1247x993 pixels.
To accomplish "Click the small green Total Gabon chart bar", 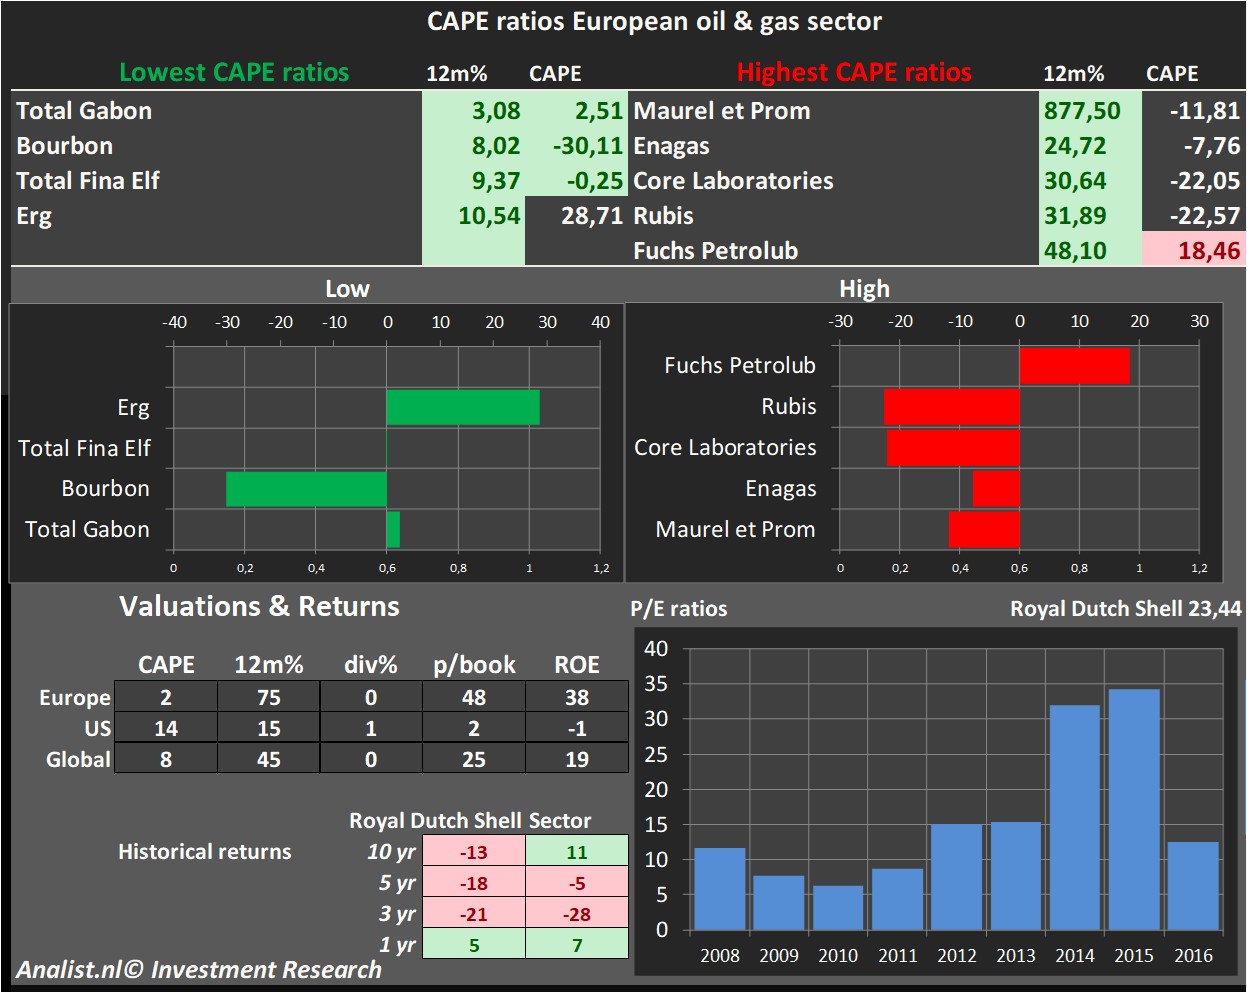I will [393, 530].
